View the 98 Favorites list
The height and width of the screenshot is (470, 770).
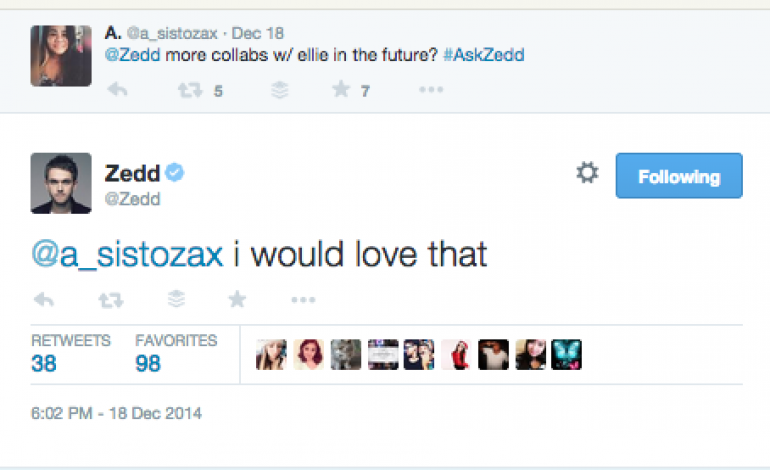point(148,363)
